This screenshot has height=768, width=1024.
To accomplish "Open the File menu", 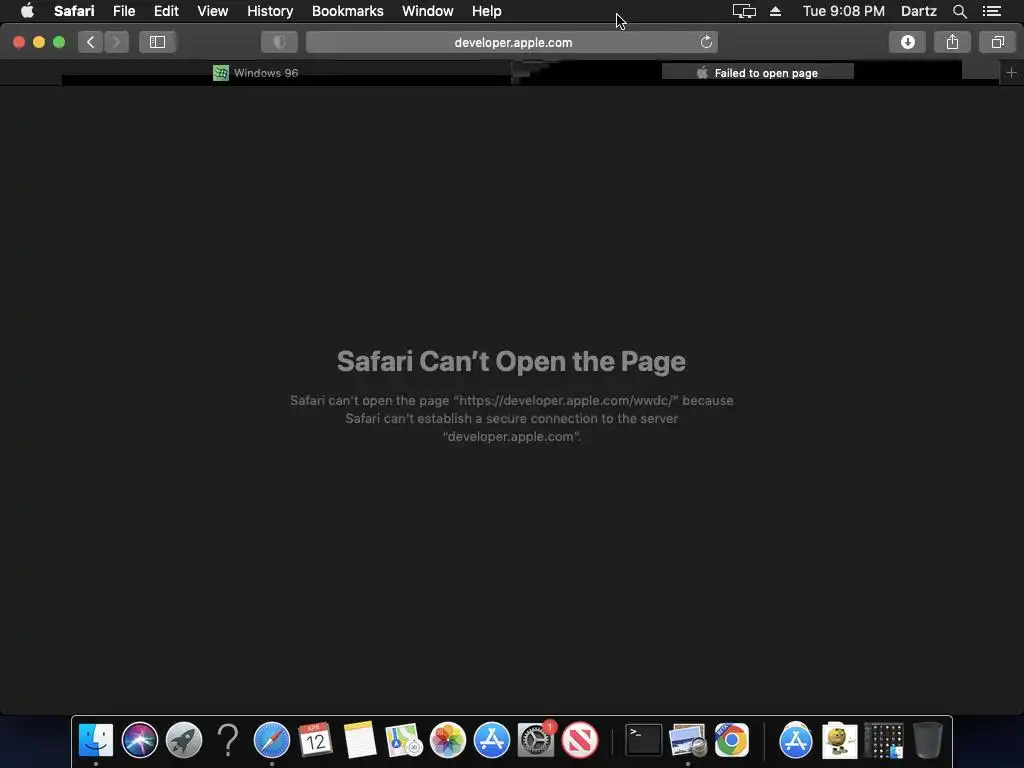I will (x=124, y=11).
